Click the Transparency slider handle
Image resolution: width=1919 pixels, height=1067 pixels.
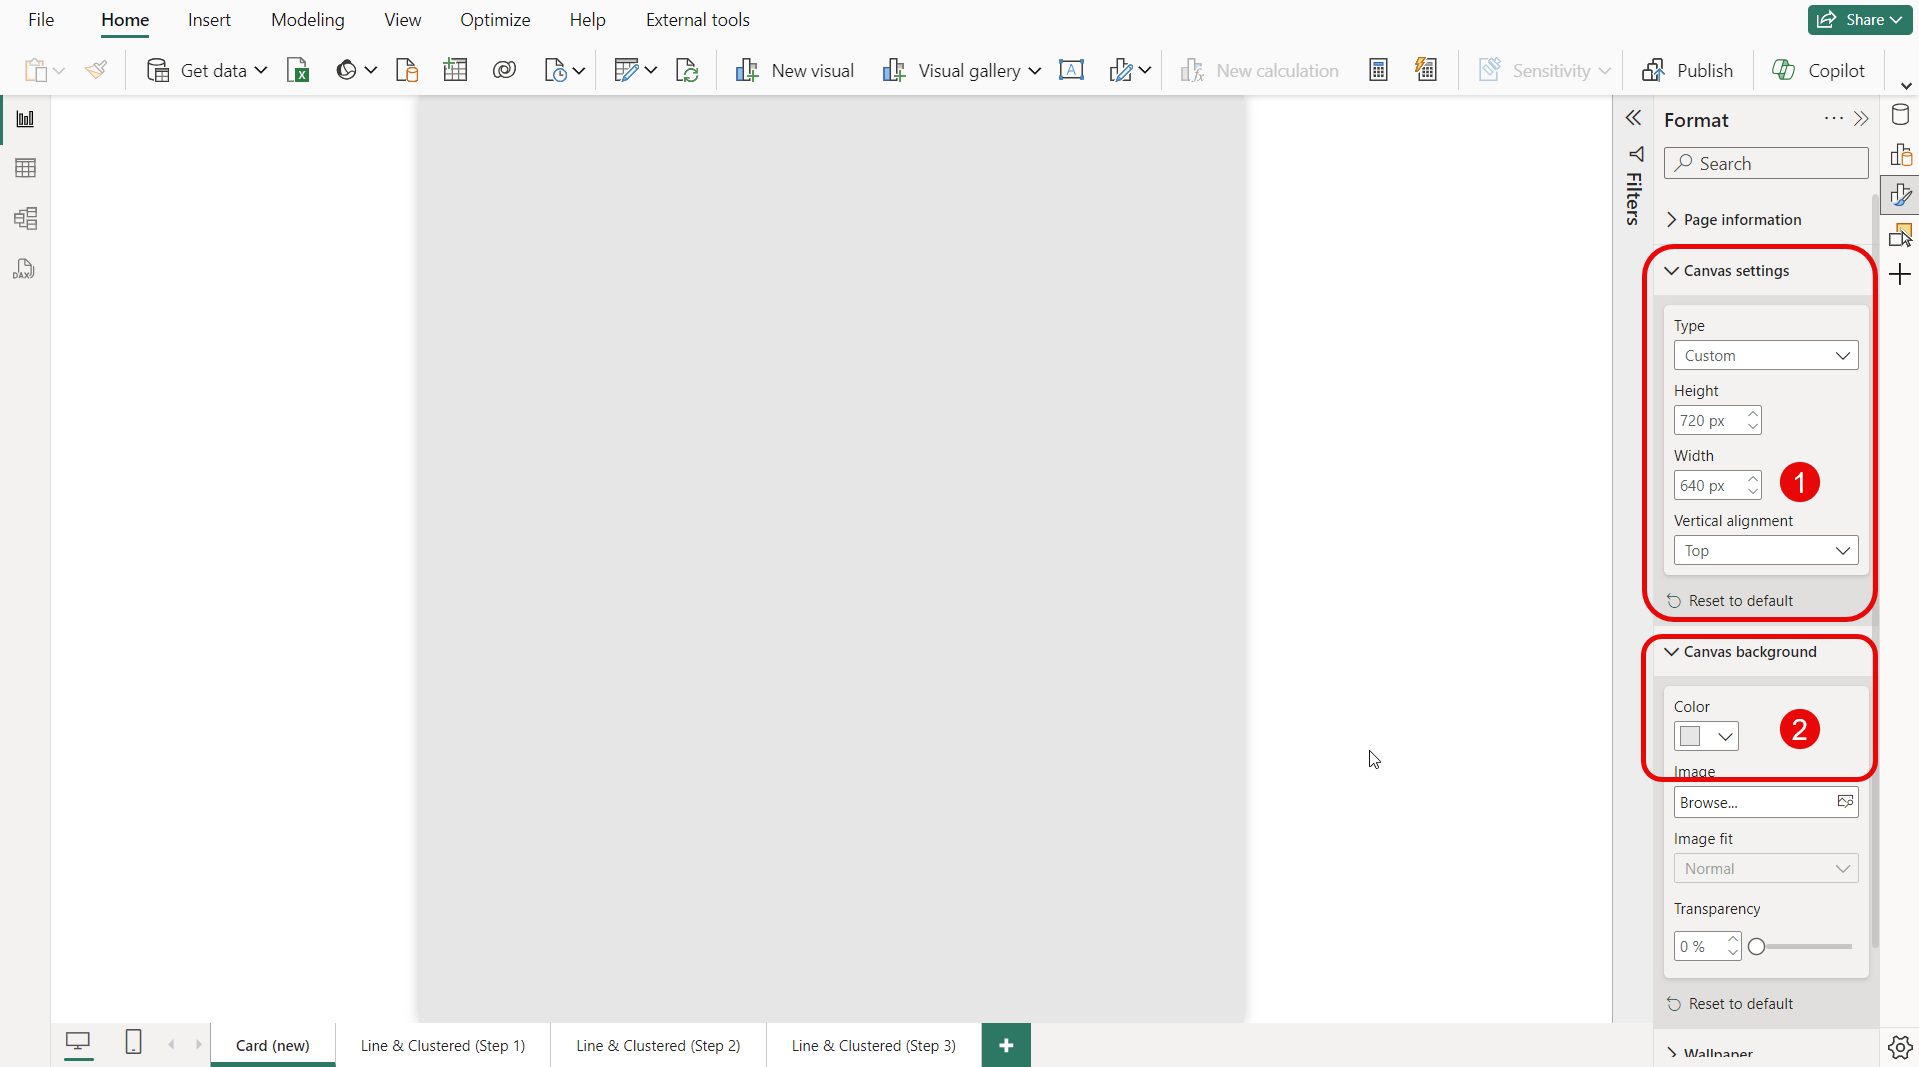(x=1757, y=947)
